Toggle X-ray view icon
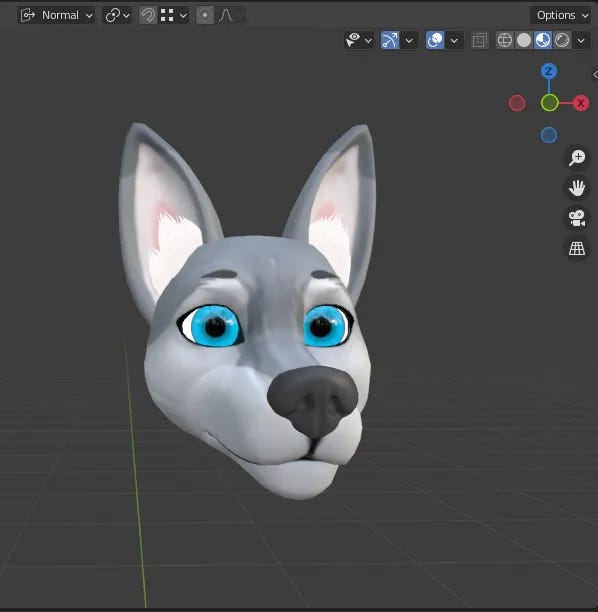 pyautogui.click(x=480, y=40)
